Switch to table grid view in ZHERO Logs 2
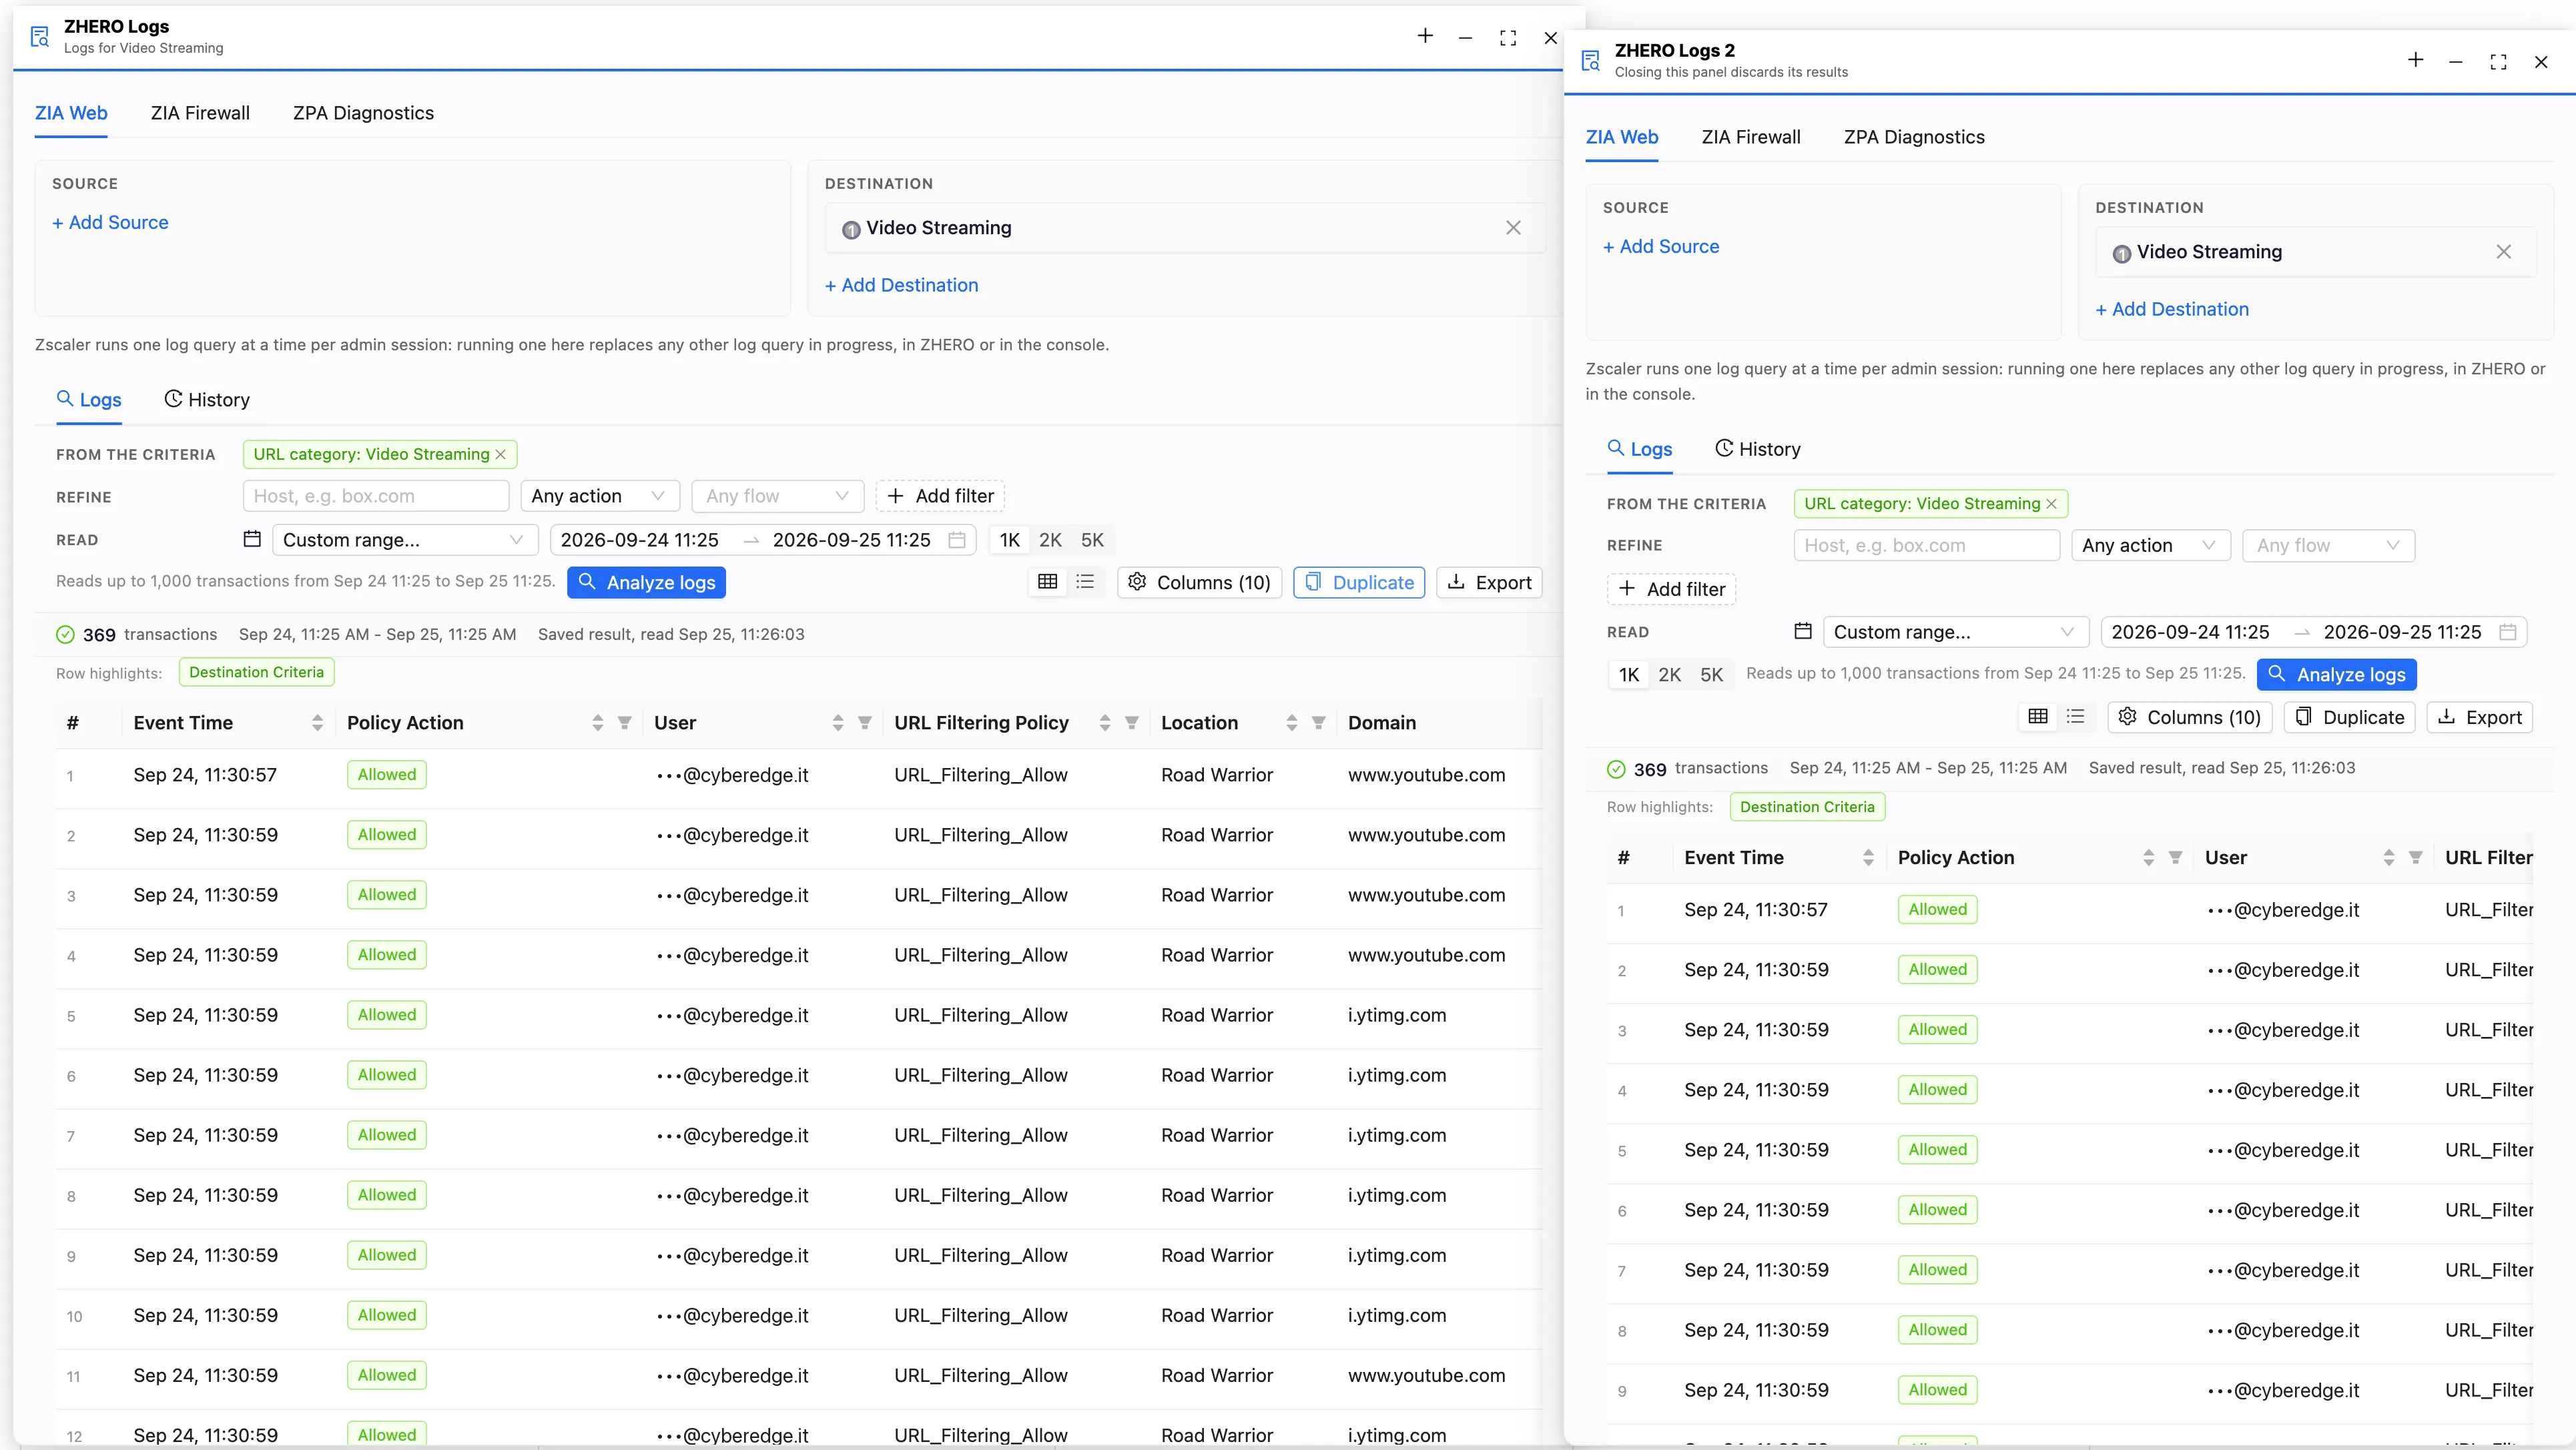This screenshot has height=1450, width=2576. [x=2037, y=717]
